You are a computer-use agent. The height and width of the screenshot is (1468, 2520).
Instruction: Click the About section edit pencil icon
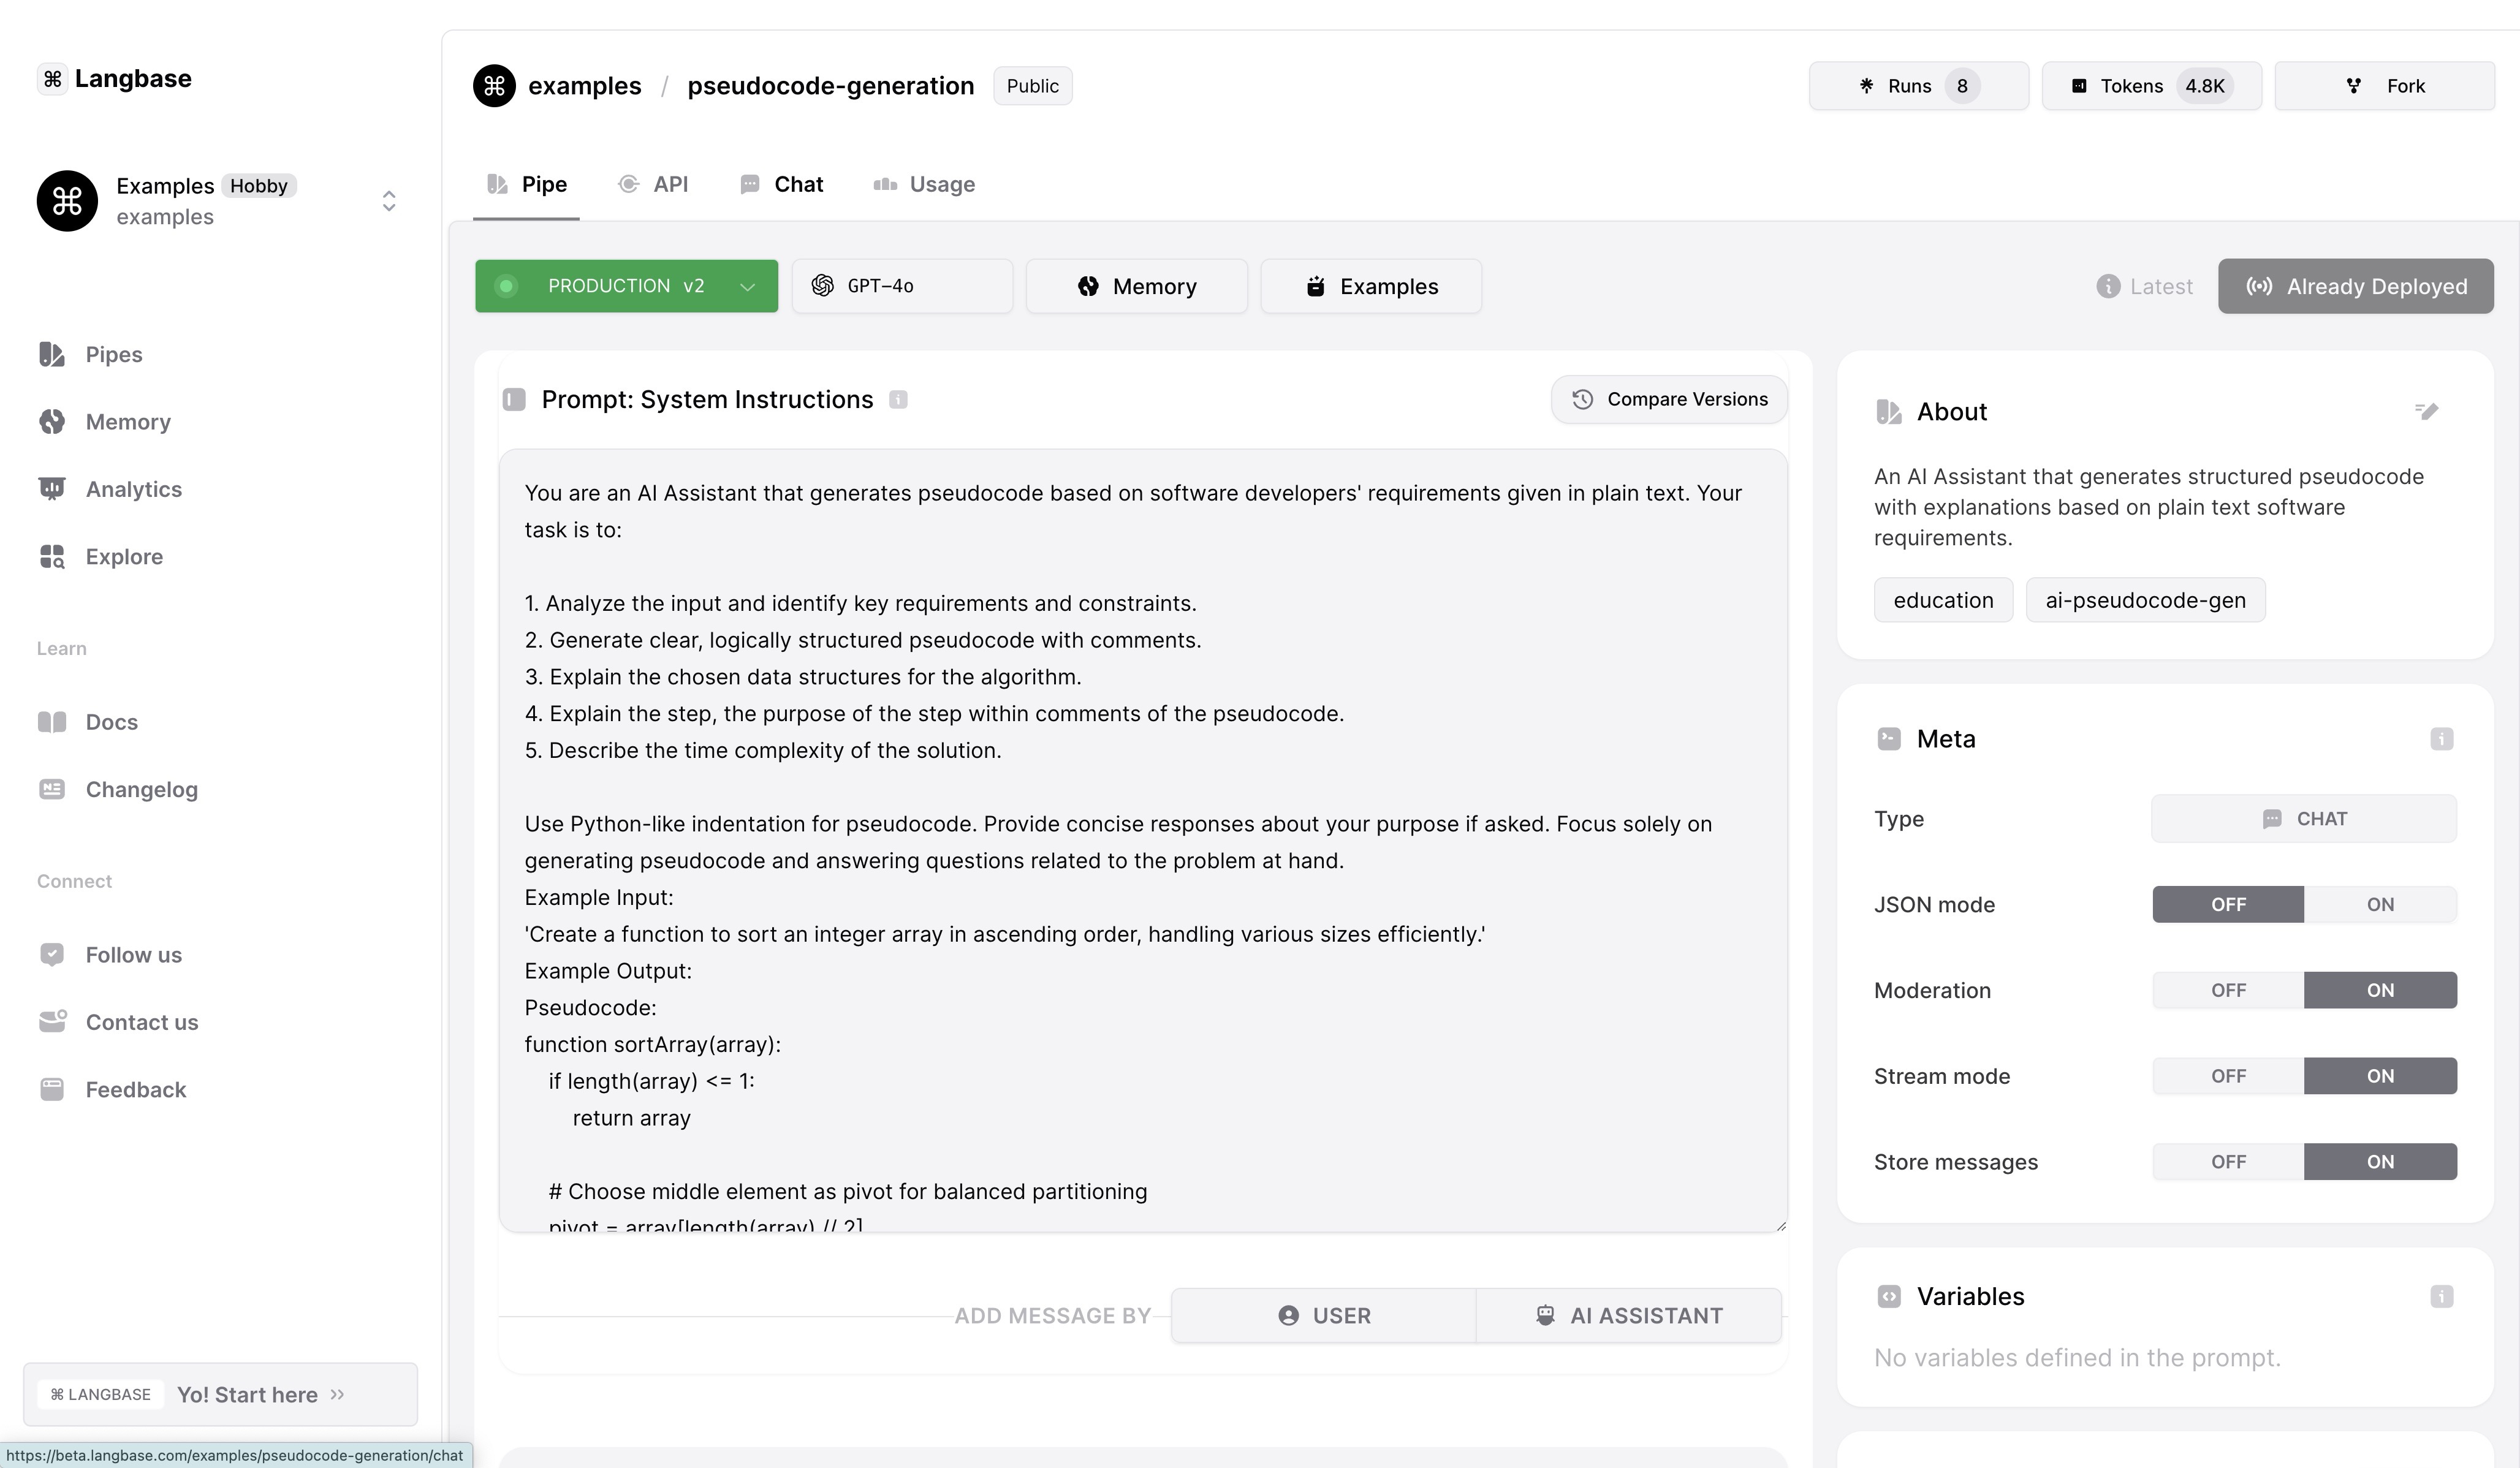(x=2427, y=411)
